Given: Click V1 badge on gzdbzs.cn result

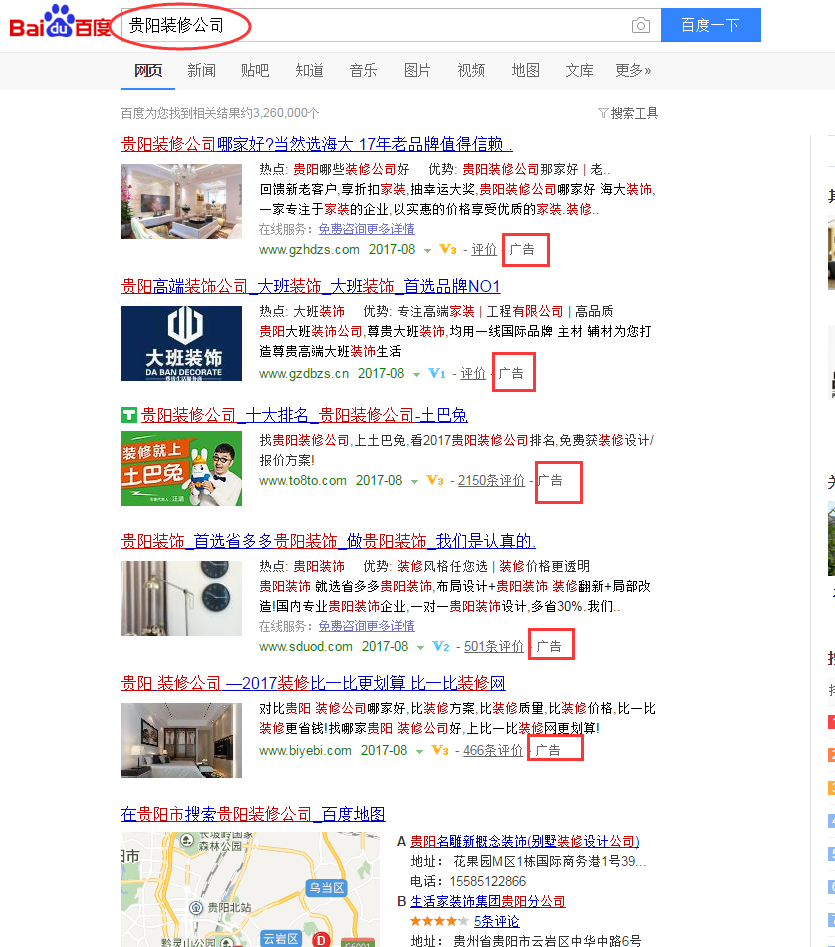Looking at the screenshot, I should tap(437, 374).
